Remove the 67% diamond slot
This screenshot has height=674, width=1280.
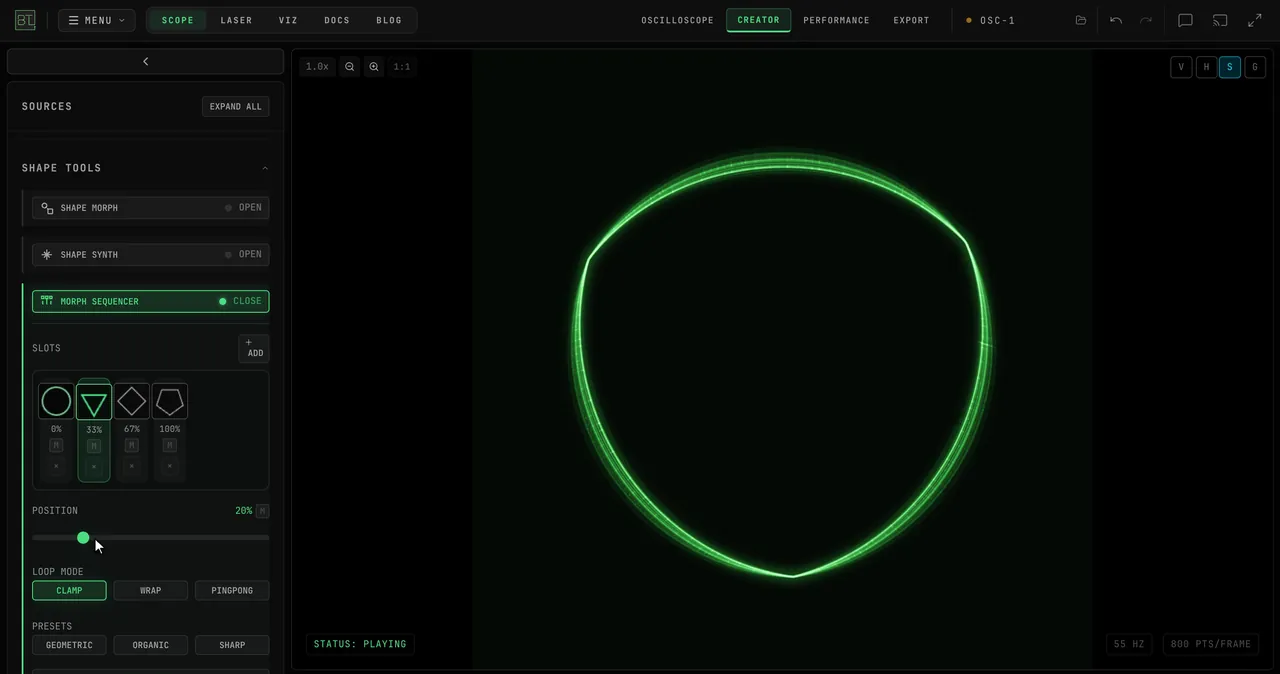coord(132,466)
